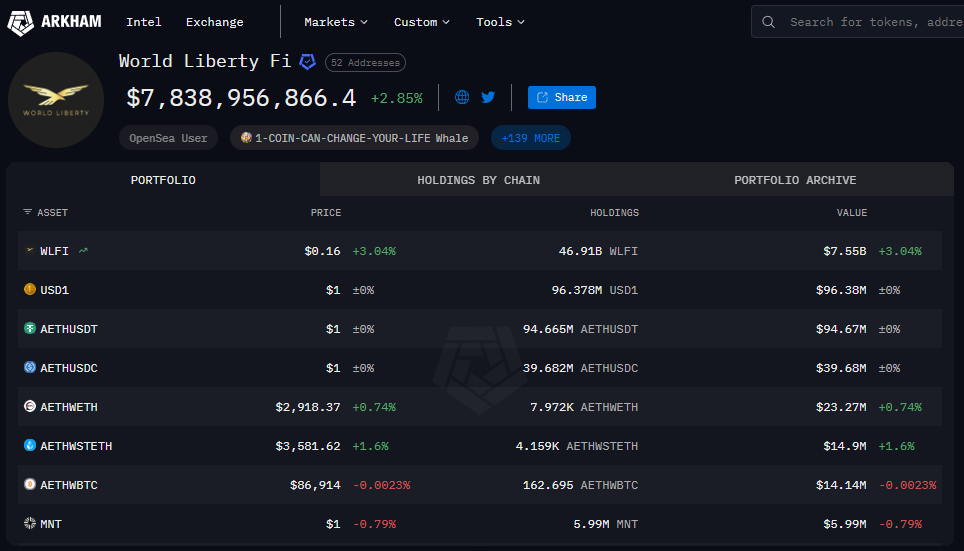Click the verified badge beside World Liberty Fi
The height and width of the screenshot is (551, 964).
(308, 62)
